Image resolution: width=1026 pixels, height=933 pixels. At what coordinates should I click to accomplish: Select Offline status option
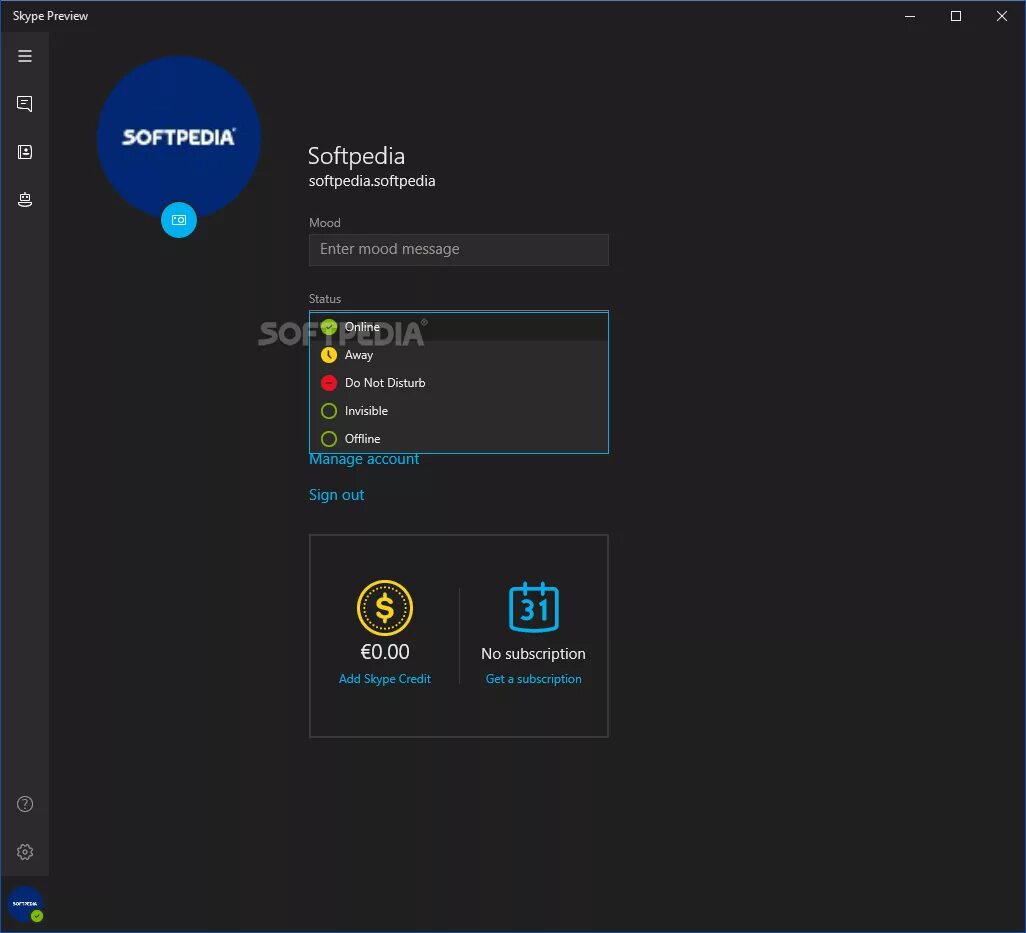pyautogui.click(x=459, y=438)
